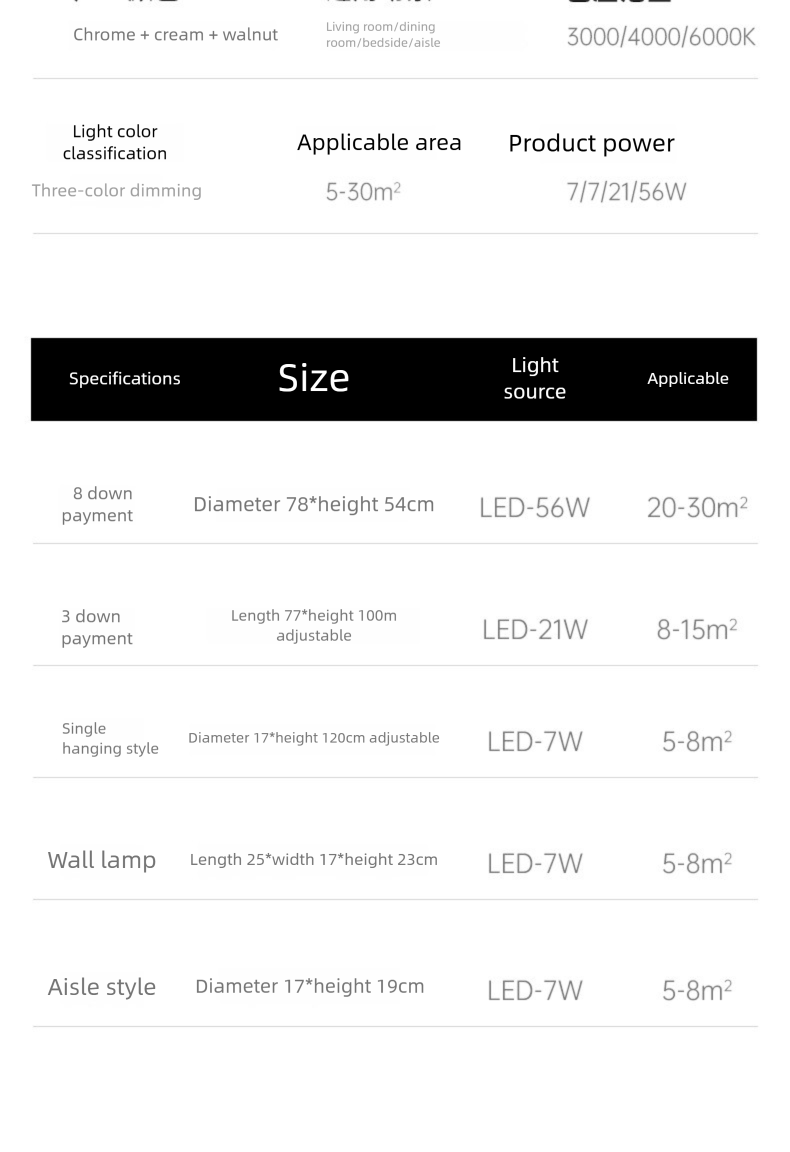Click the "Light source" column header
This screenshot has width=790, height=1152.
[534, 378]
